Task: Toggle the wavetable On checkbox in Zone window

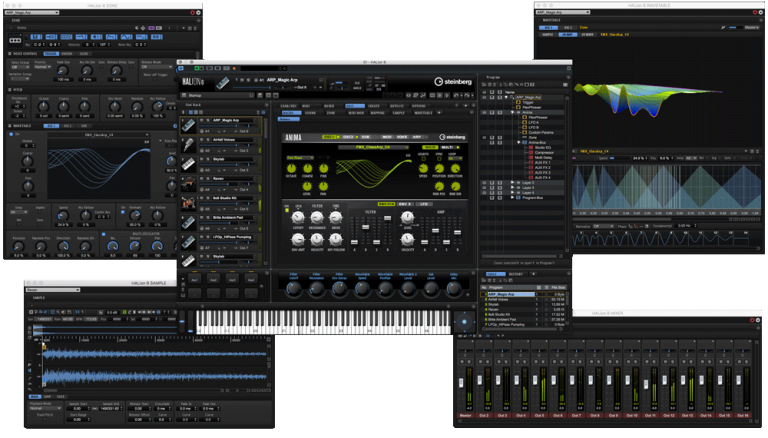Action: tap(11, 134)
